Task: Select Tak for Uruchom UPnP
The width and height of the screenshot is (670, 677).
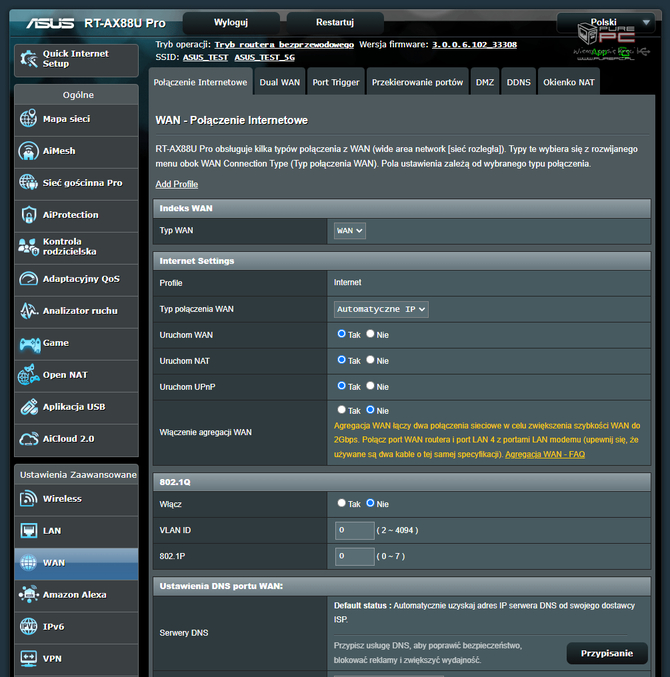Action: [x=341, y=386]
